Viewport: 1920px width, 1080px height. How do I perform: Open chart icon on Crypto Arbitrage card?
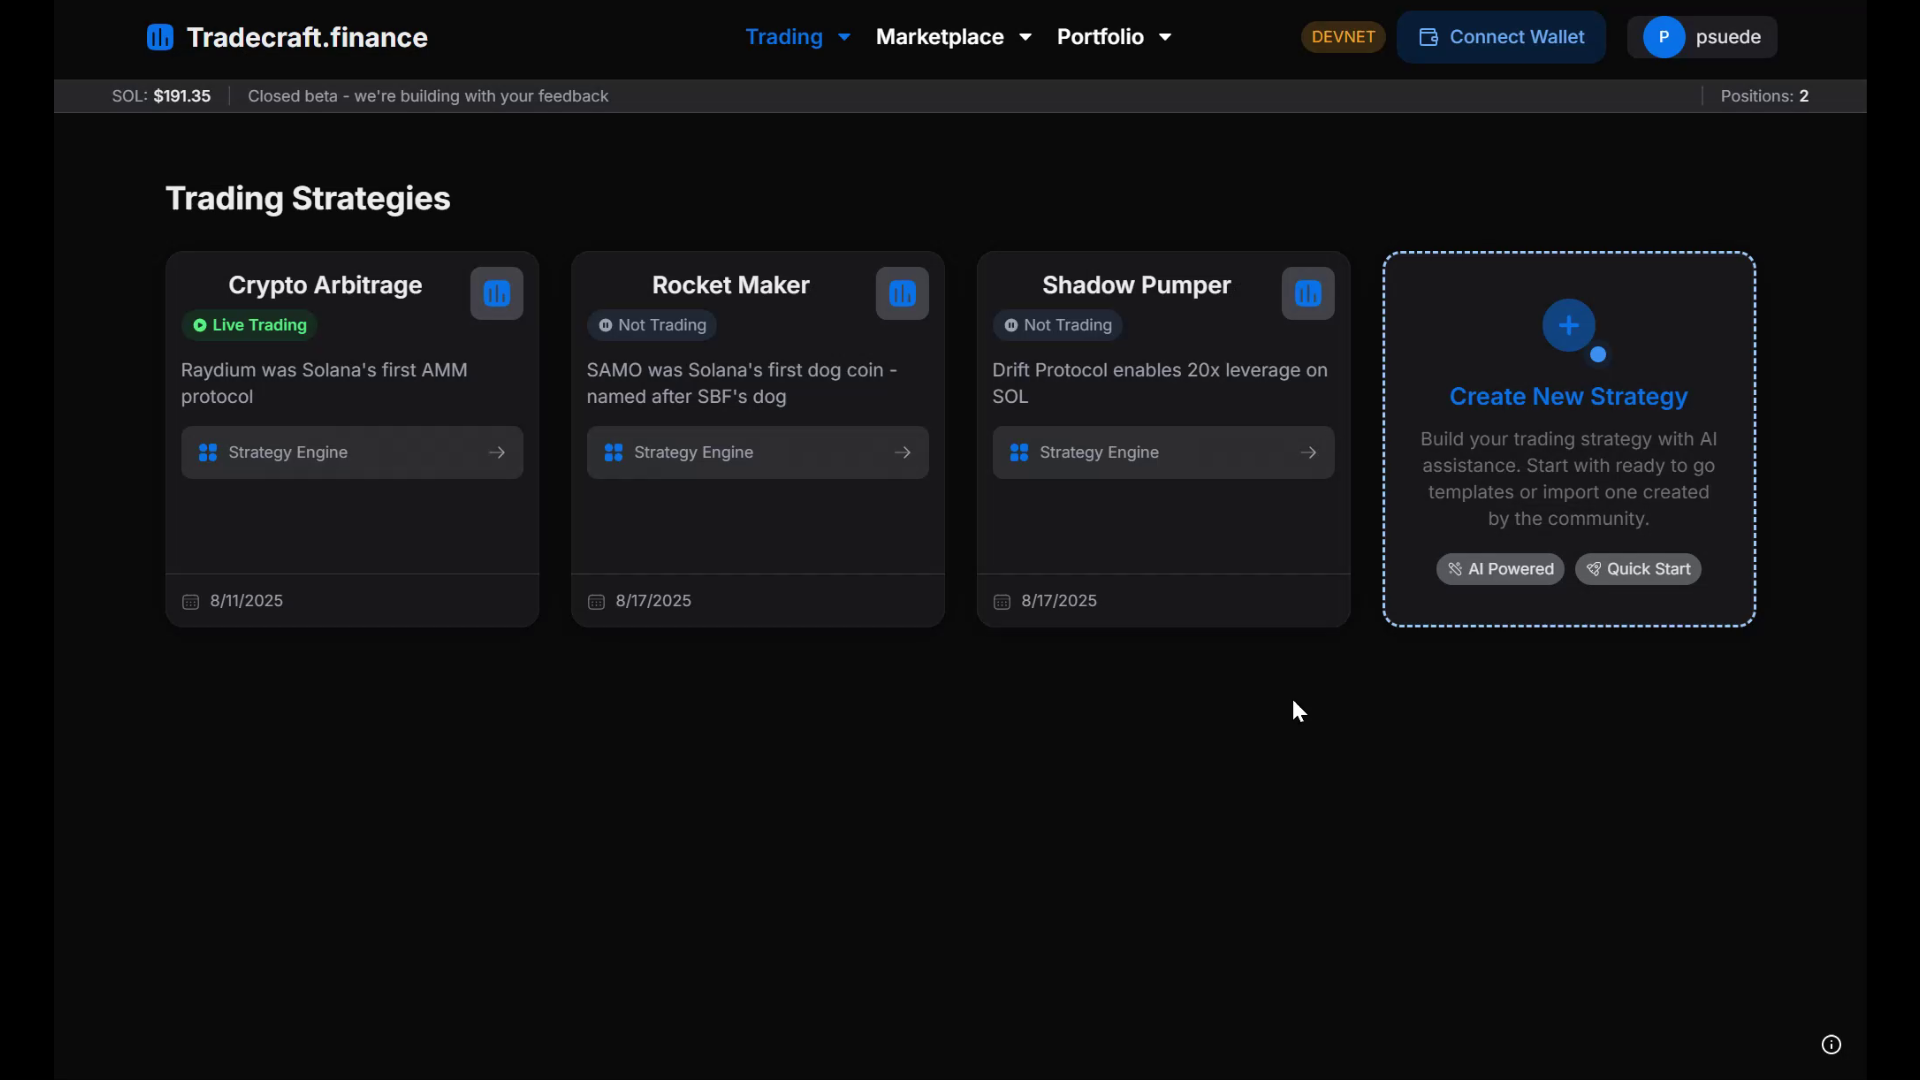497,294
